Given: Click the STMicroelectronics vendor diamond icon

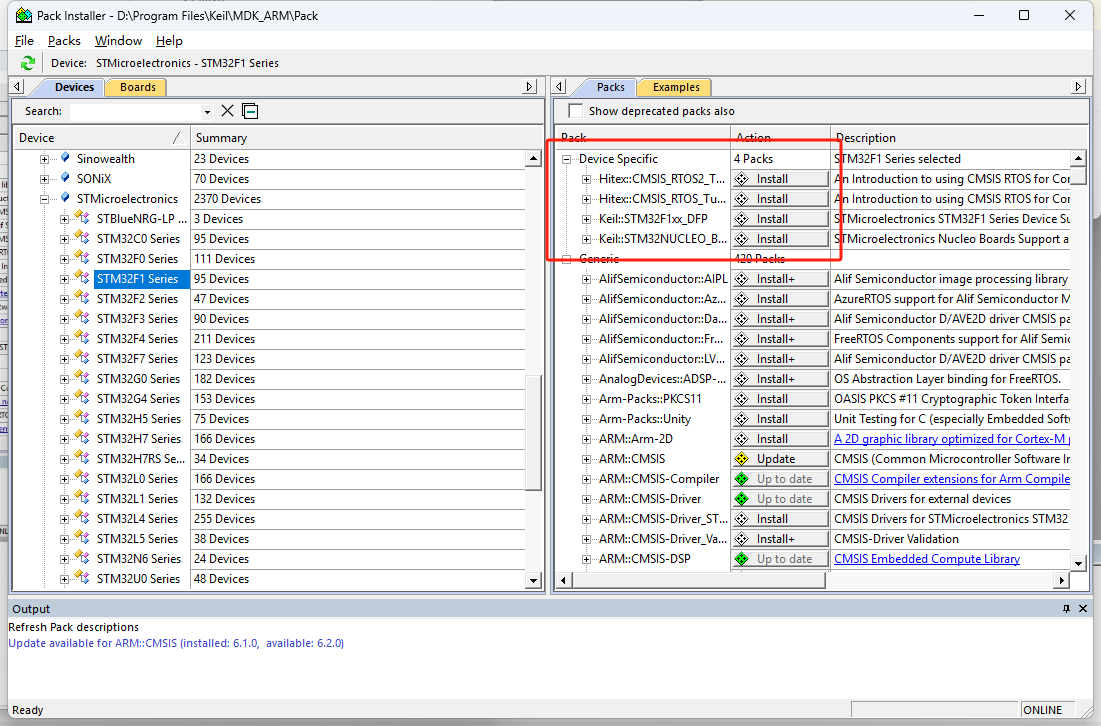Looking at the screenshot, I should [65, 198].
